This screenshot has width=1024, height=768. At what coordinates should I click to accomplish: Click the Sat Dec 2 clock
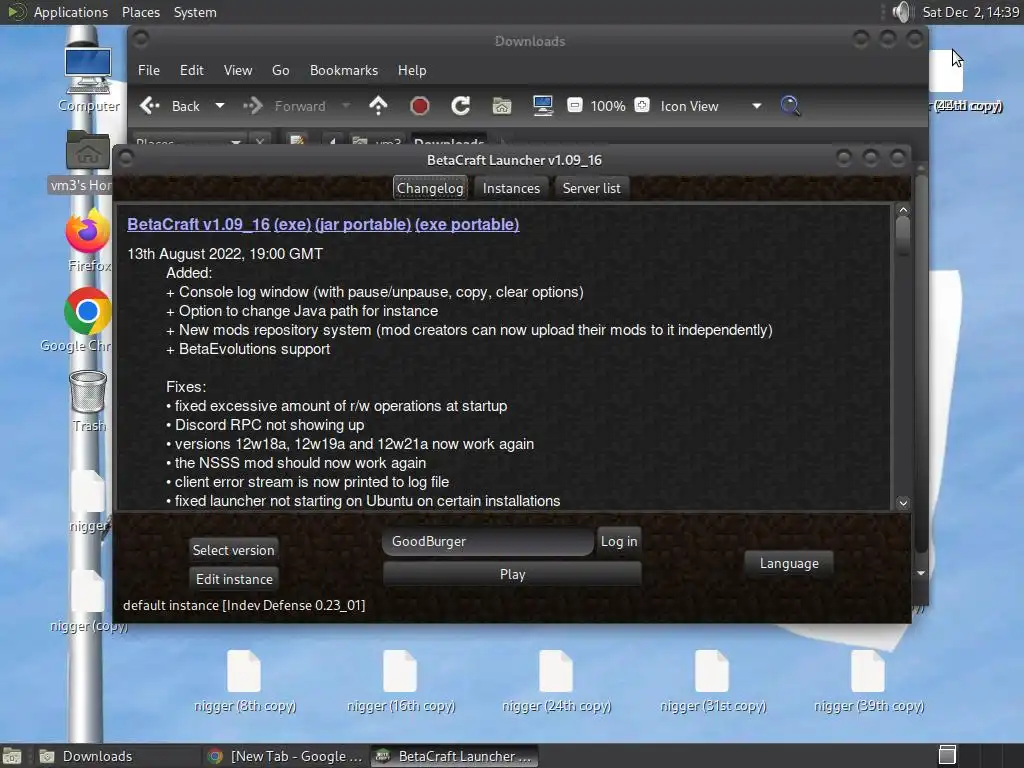pos(970,12)
